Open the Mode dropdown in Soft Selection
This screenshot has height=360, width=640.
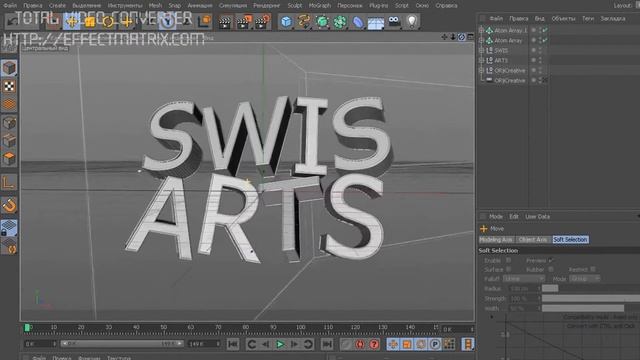click(x=584, y=279)
